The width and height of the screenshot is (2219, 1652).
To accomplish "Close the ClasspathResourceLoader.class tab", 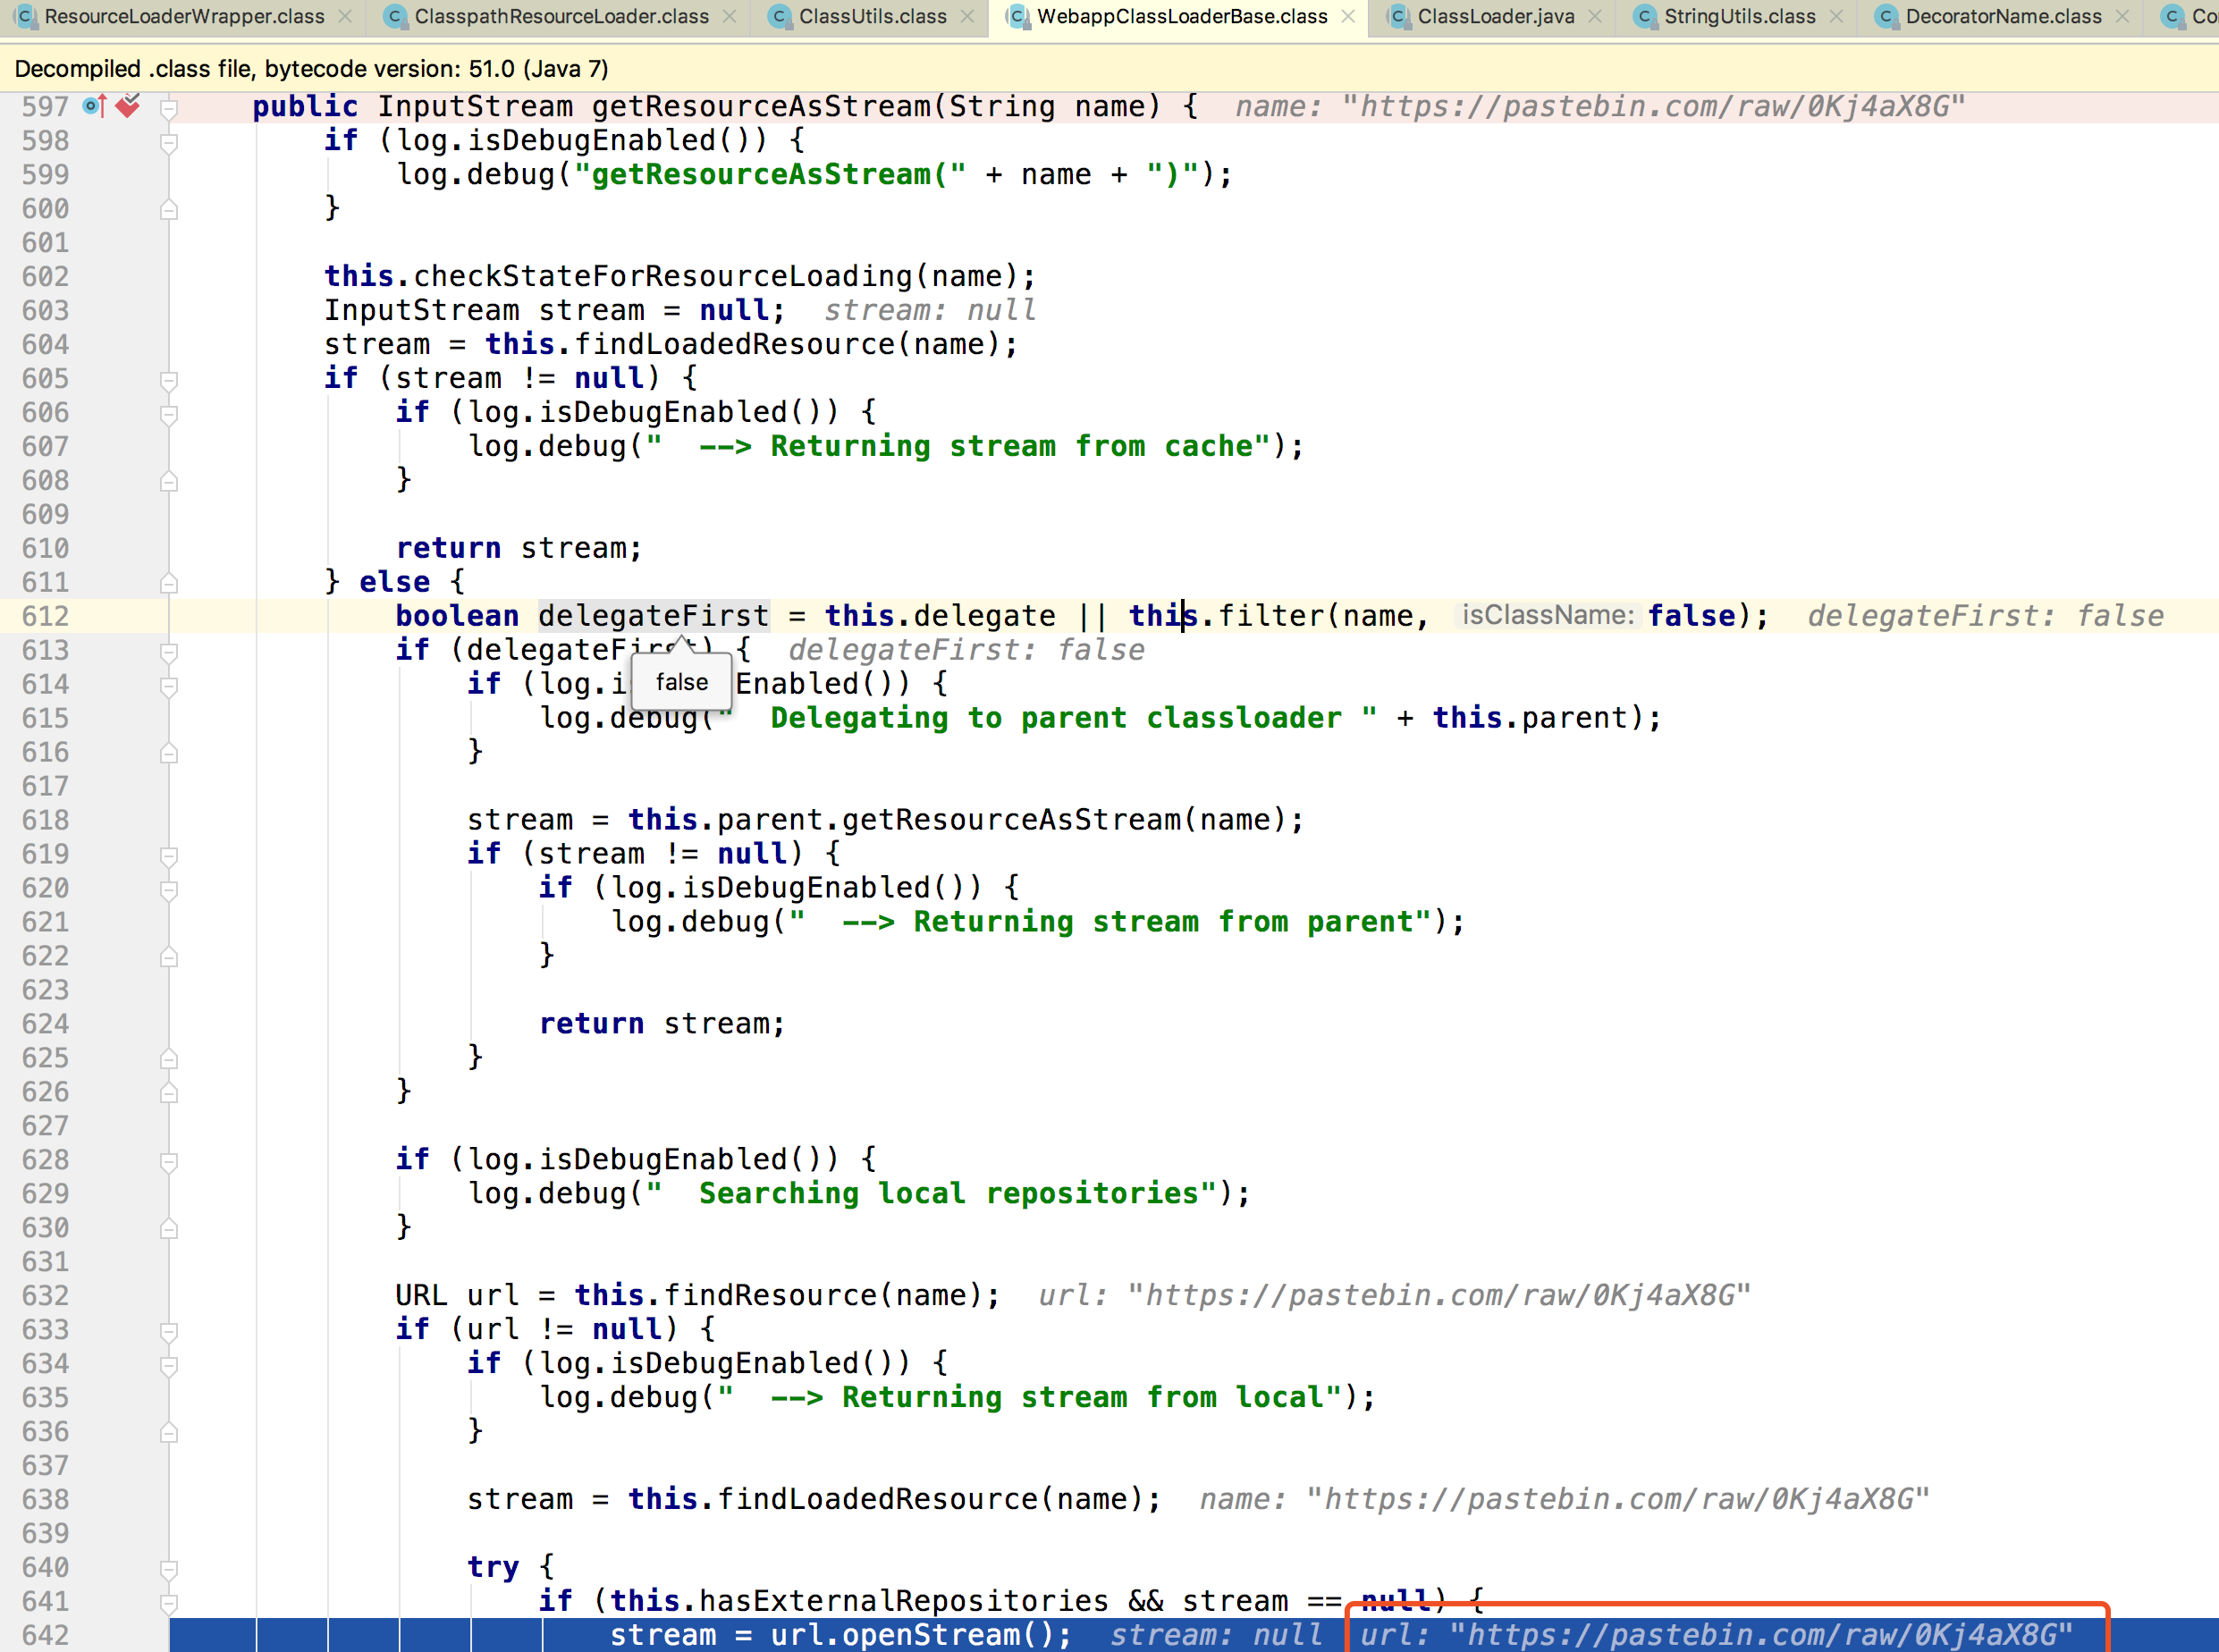I will (x=729, y=17).
